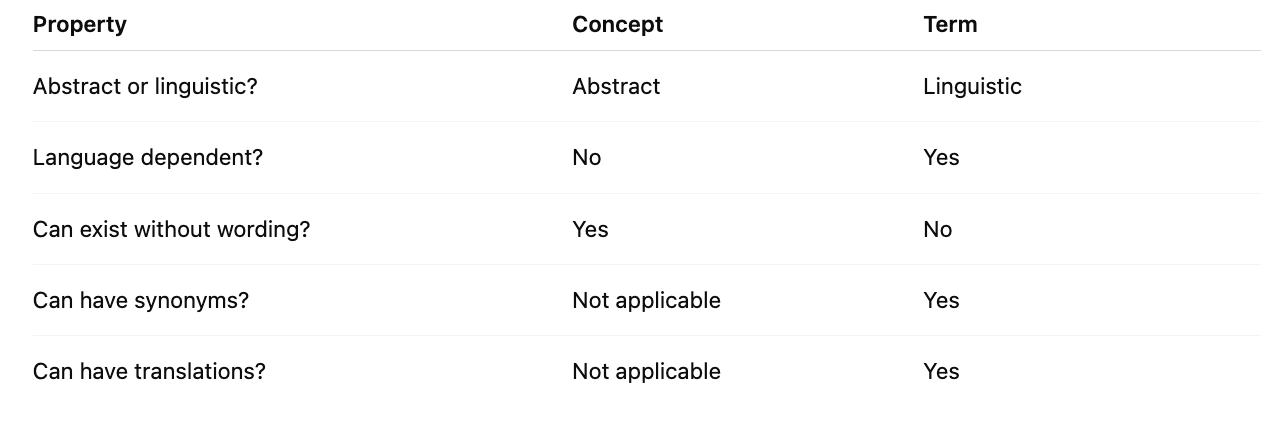
Task: Click 'Not applicable' in the translations row
Action: pos(646,372)
